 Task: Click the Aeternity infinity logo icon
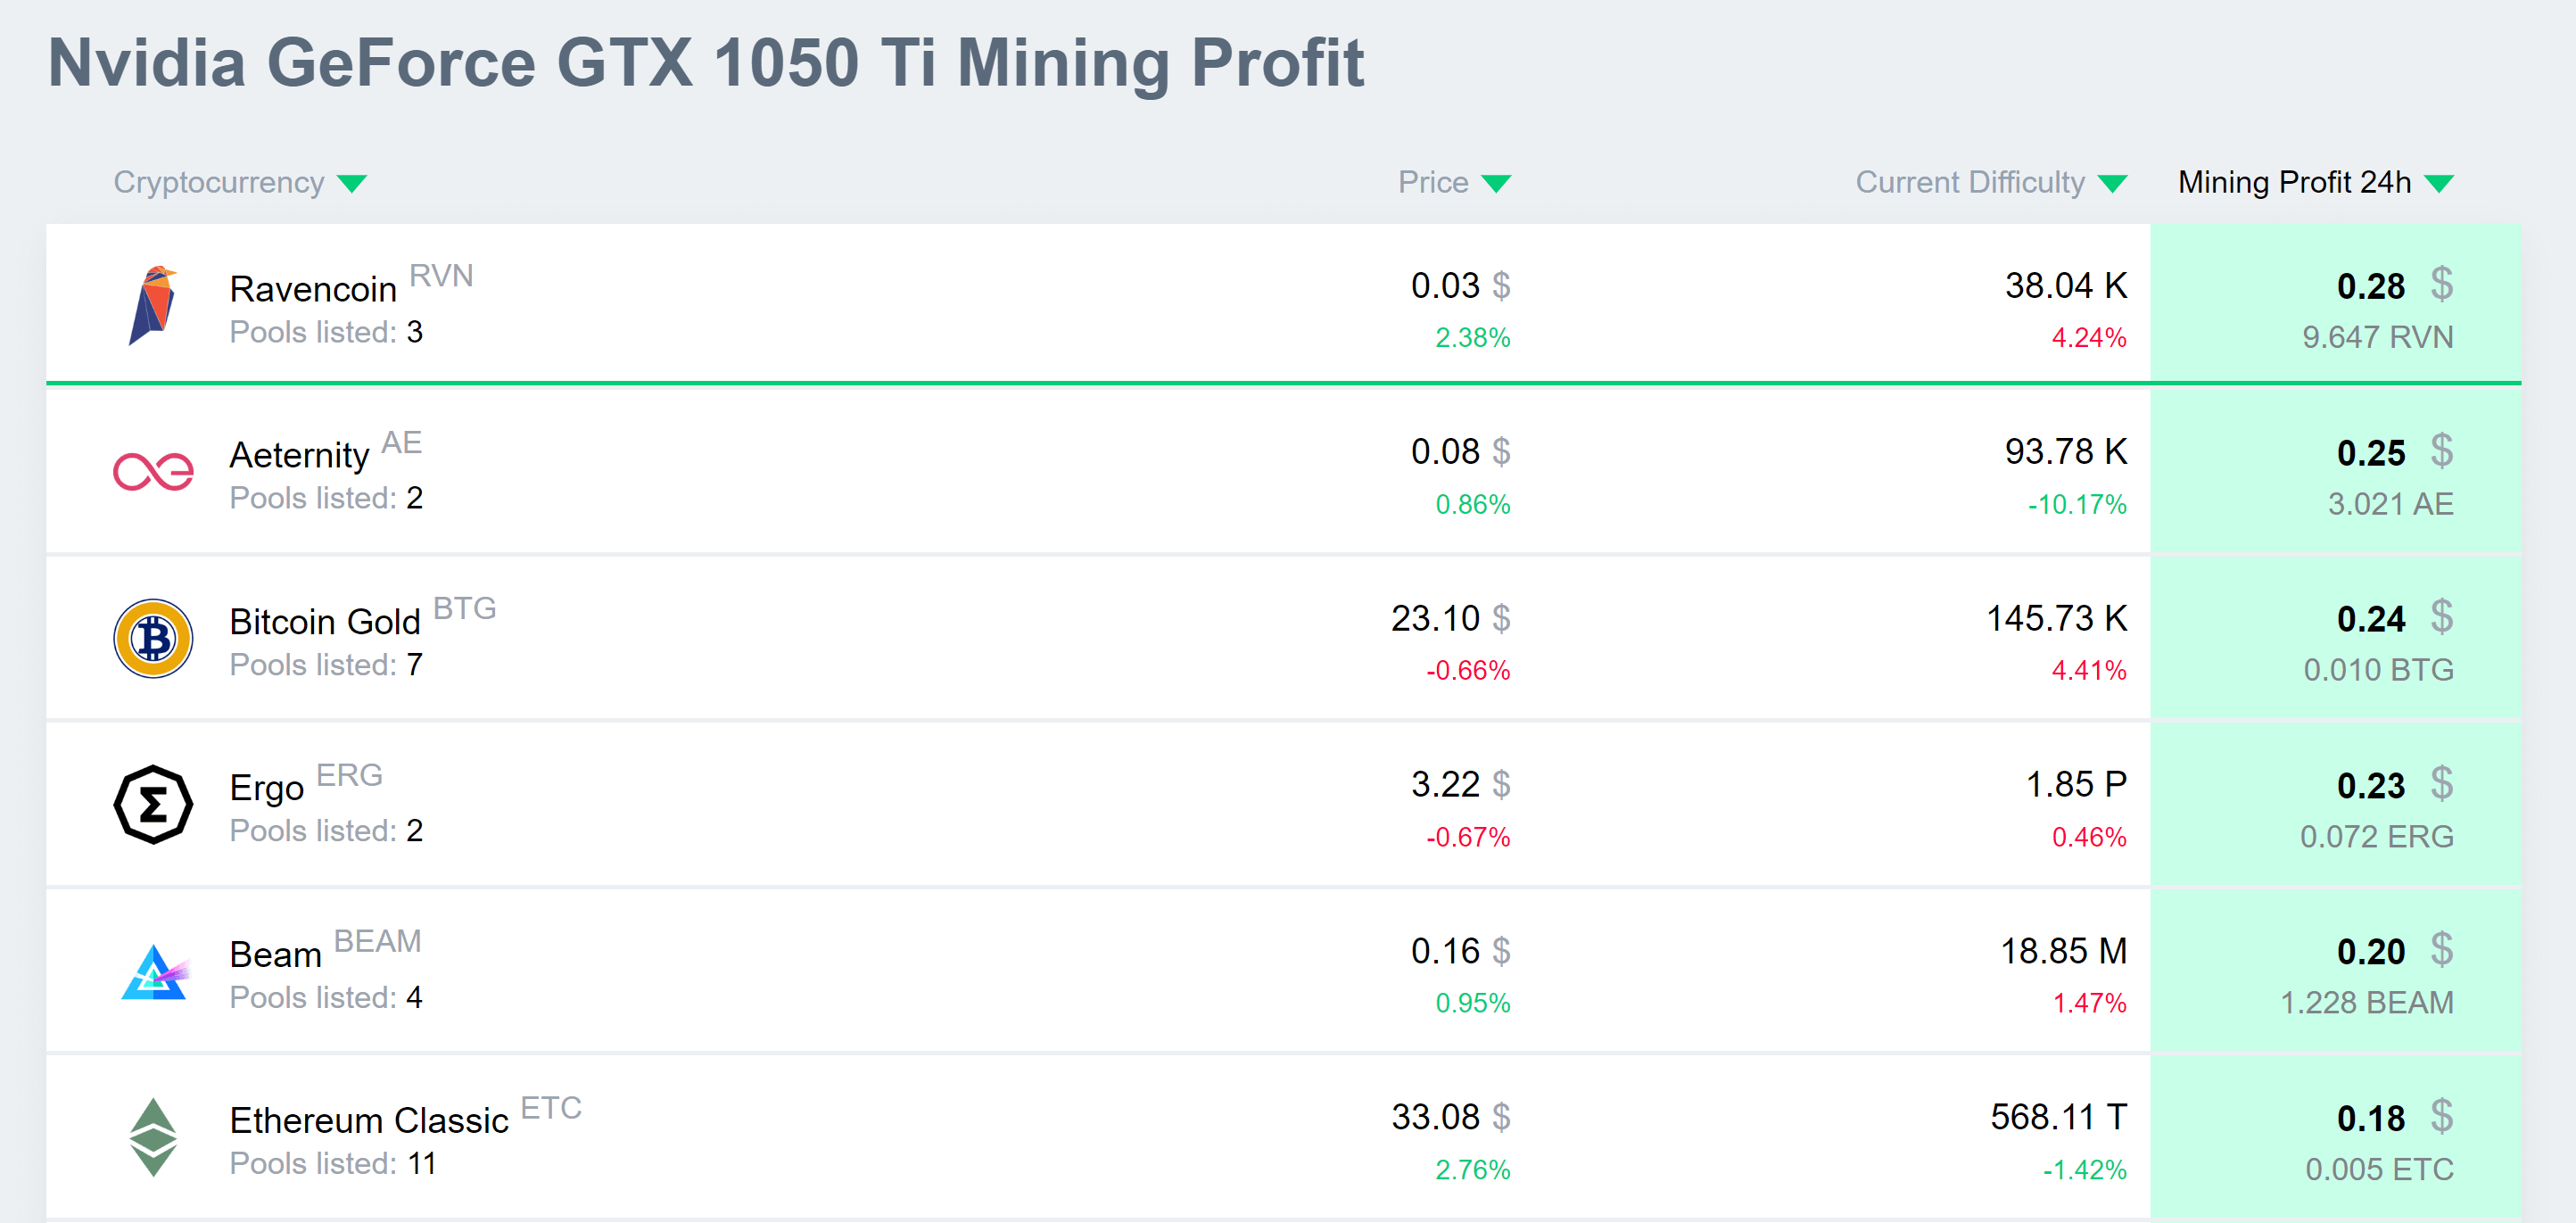(155, 470)
